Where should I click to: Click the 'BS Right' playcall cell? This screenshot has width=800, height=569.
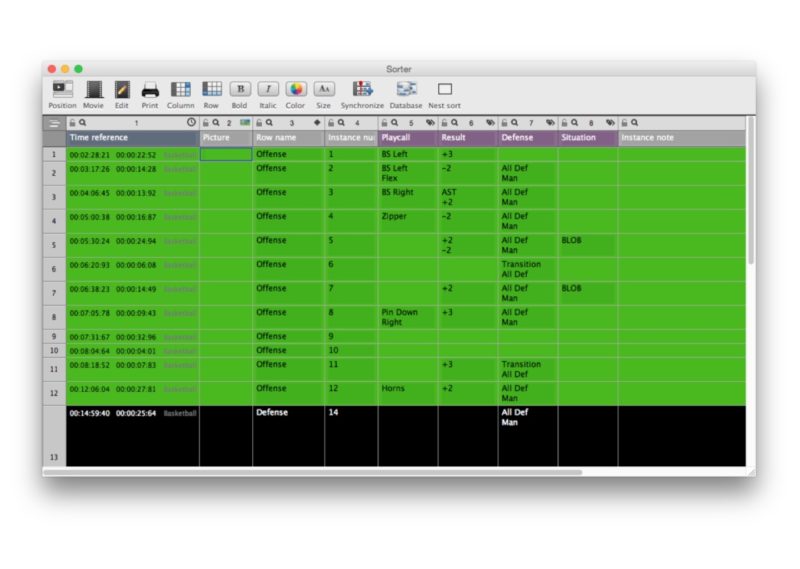(x=408, y=197)
